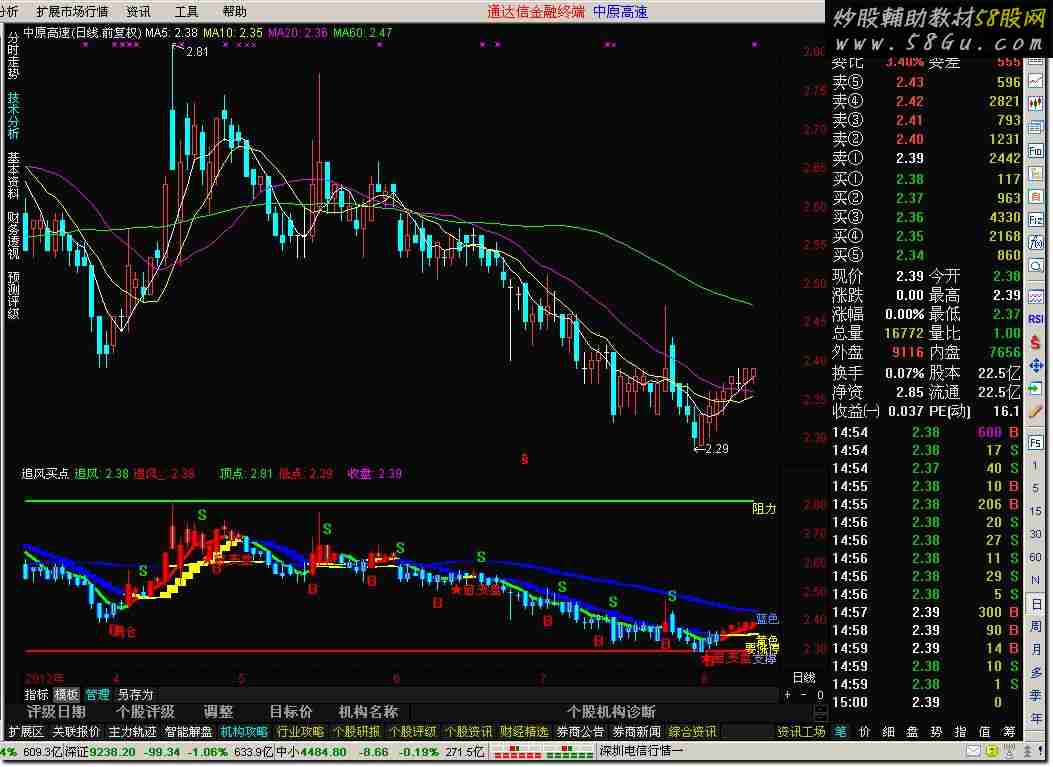Select monthly 月 period button

(1035, 649)
